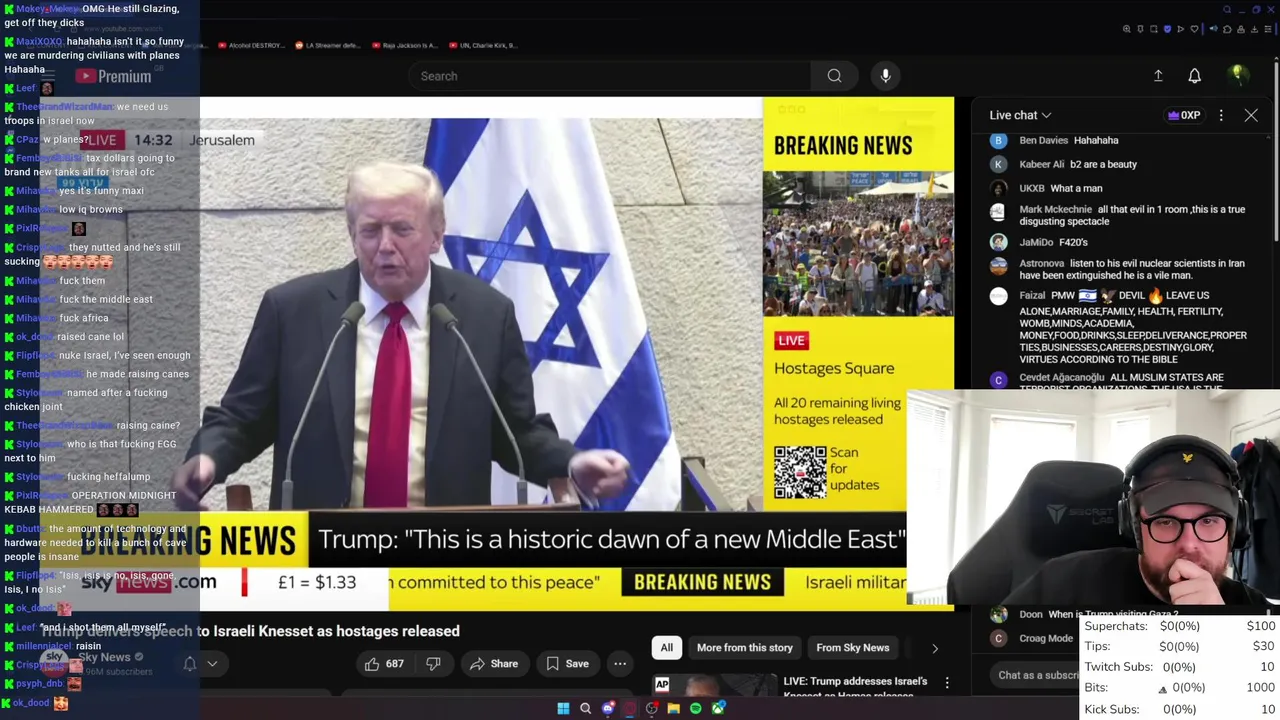Open browser downloads icon
Image resolution: width=1280 pixels, height=720 pixels.
[1254, 29]
